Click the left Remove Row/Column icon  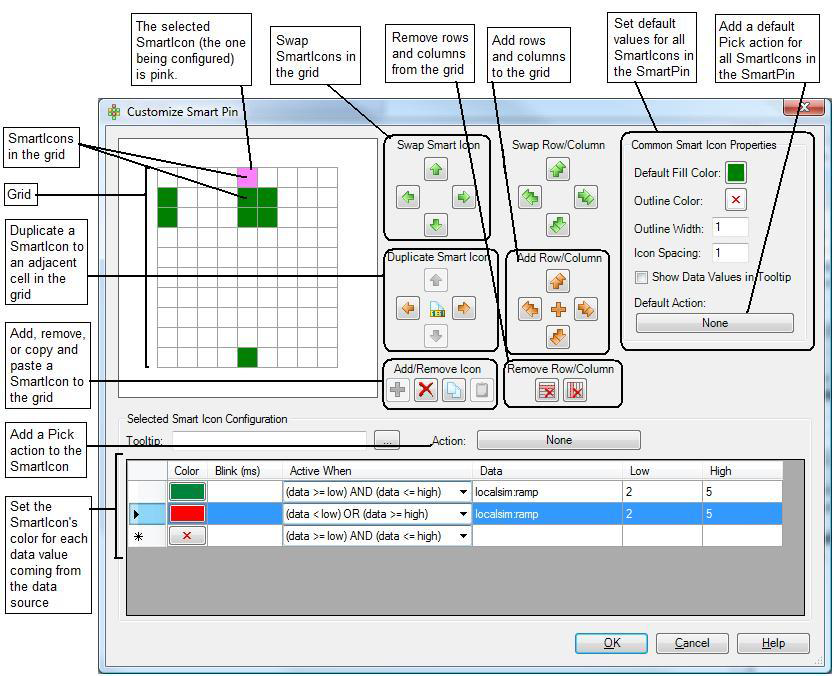click(x=547, y=390)
